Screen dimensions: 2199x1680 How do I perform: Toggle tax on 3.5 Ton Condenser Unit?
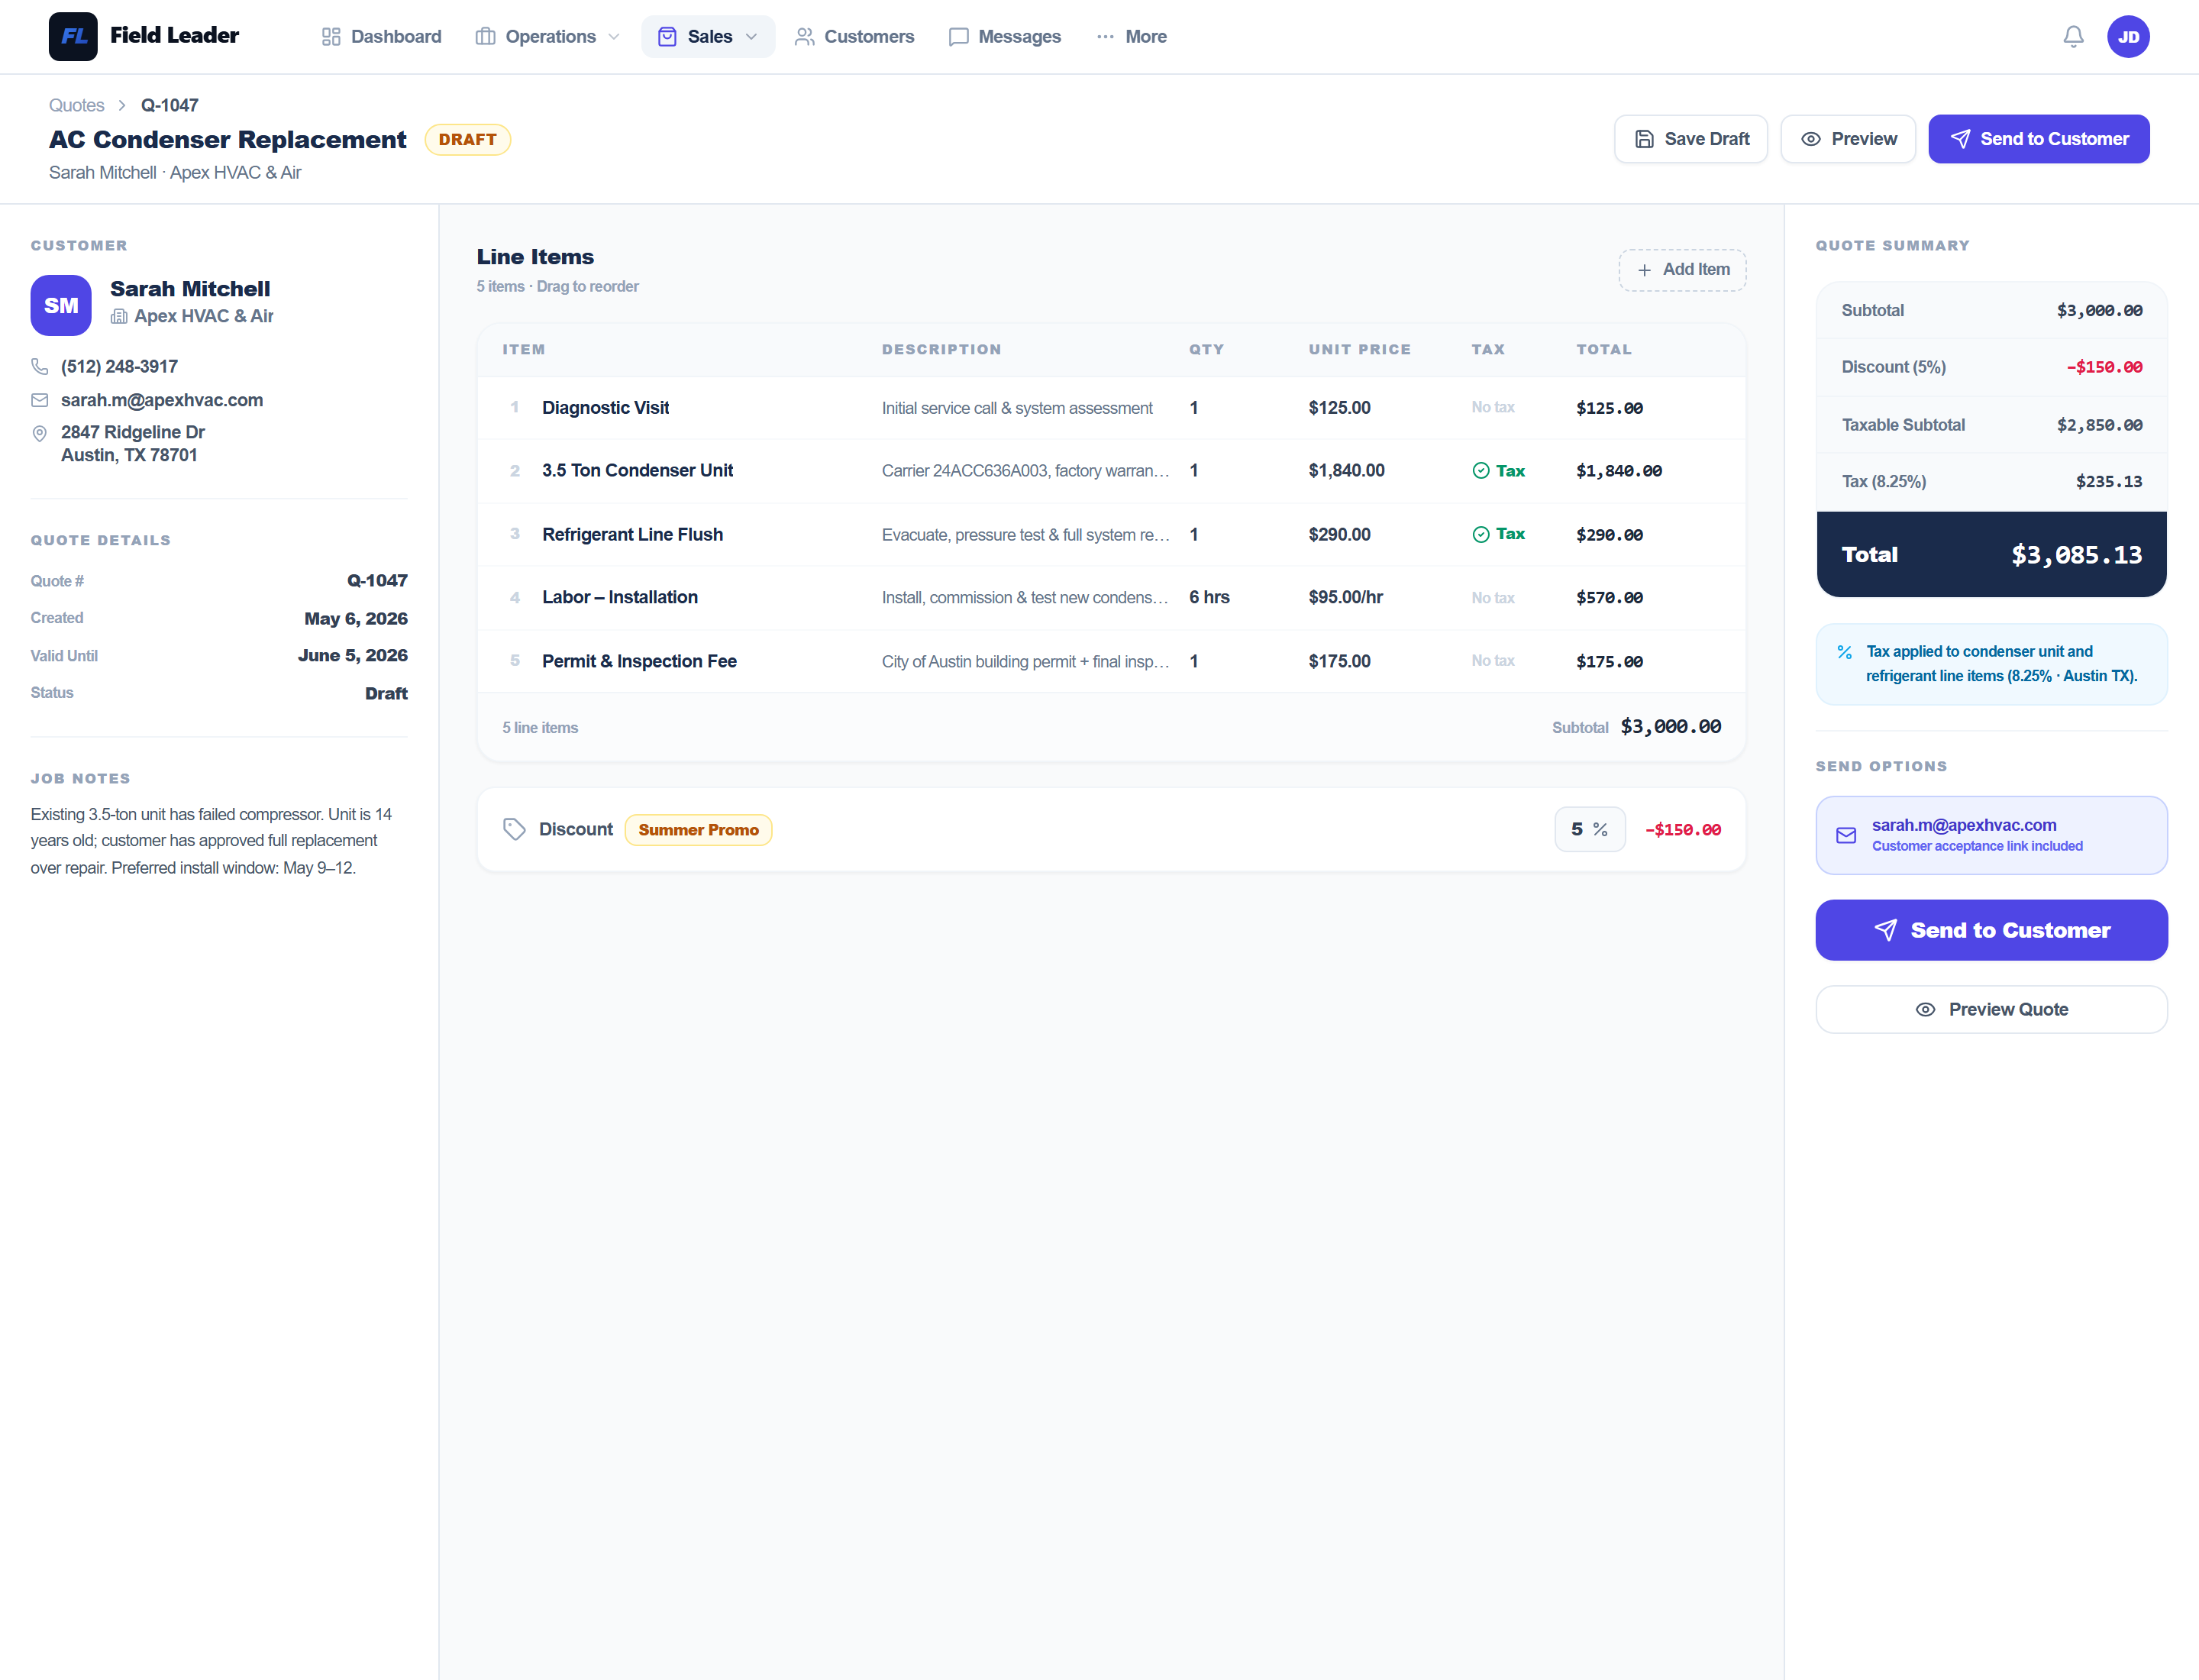[1498, 471]
